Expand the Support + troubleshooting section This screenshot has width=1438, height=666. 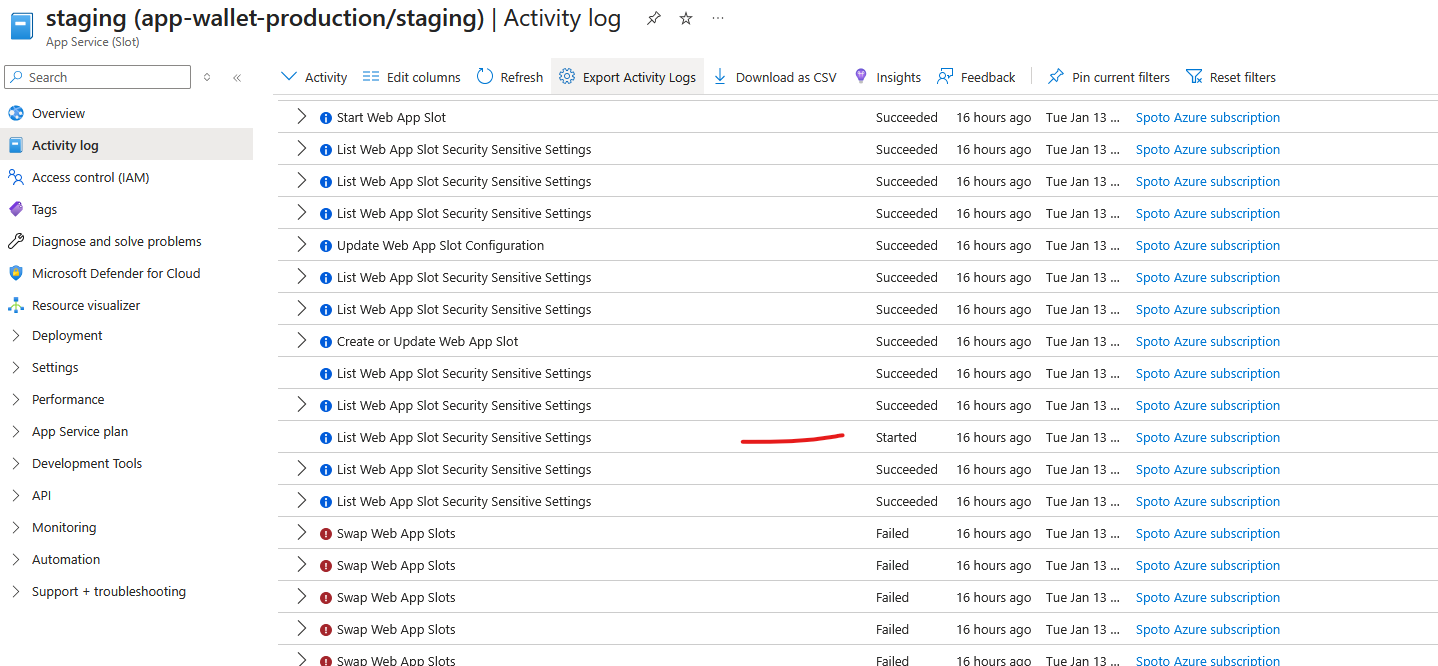click(15, 591)
